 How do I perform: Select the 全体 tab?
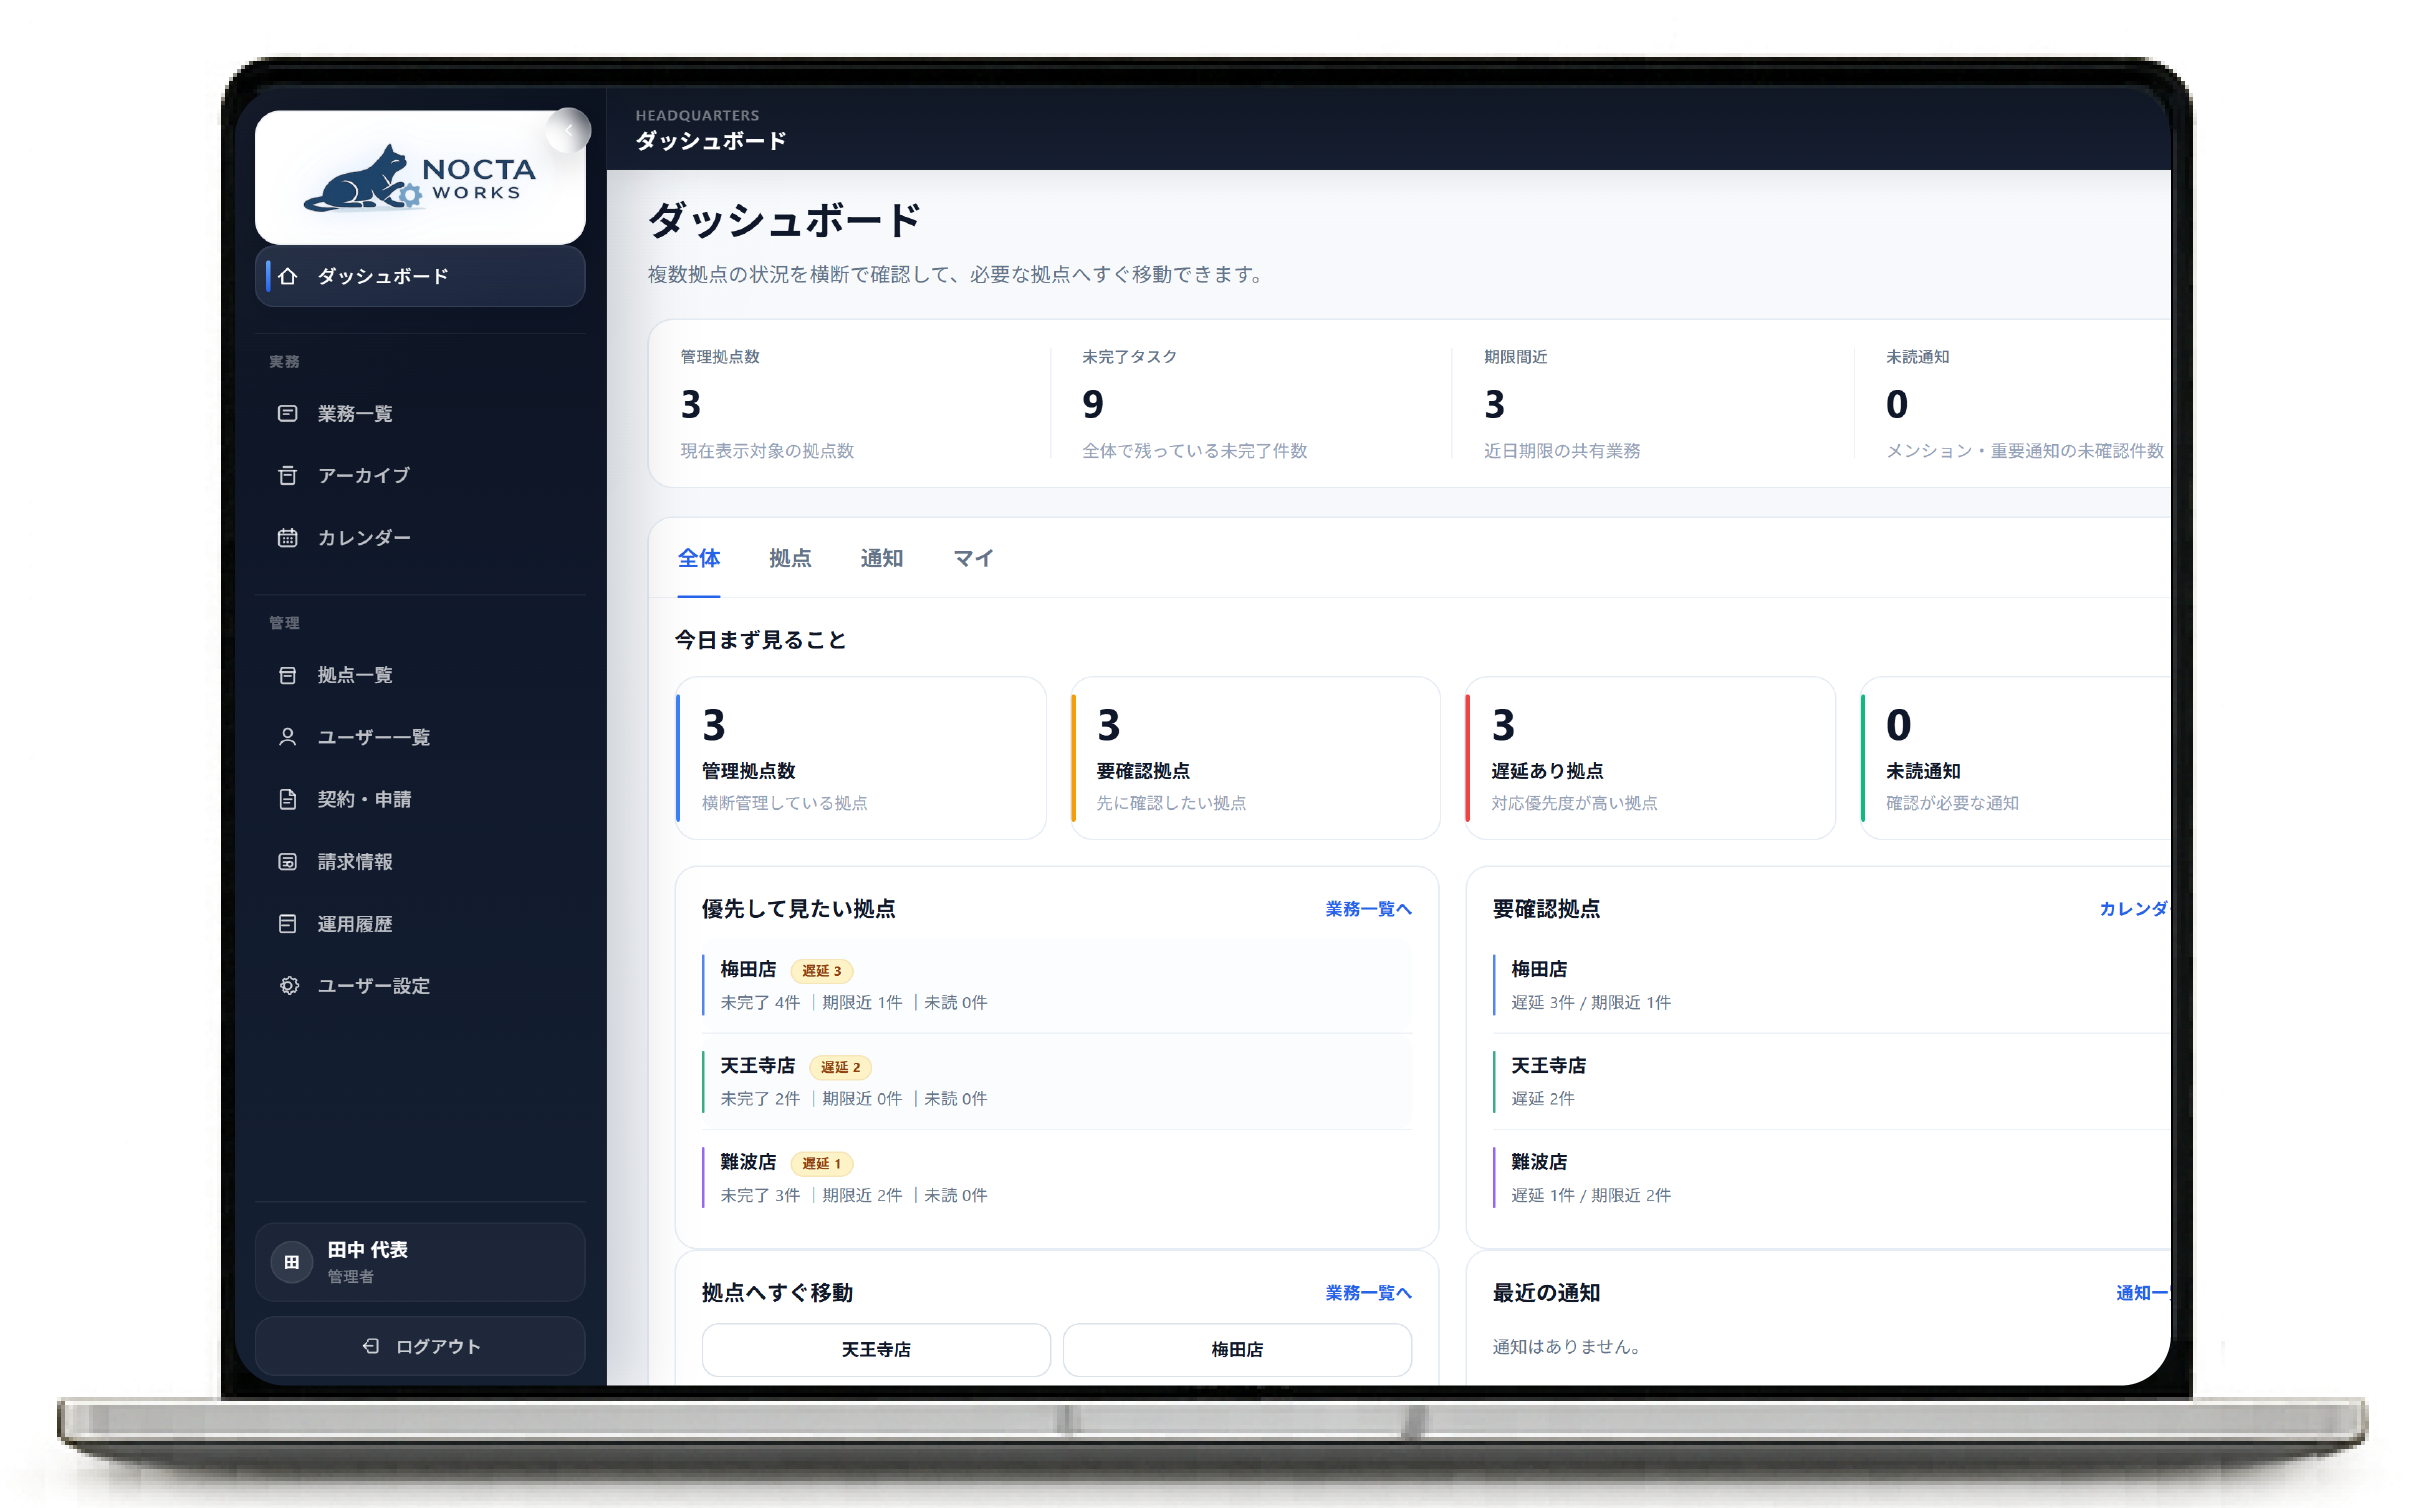coord(698,558)
